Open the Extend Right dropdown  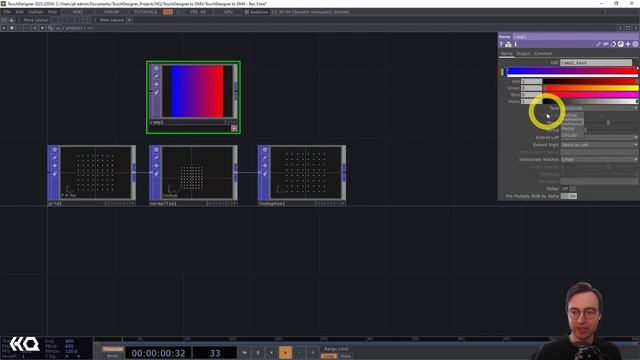tap(599, 144)
